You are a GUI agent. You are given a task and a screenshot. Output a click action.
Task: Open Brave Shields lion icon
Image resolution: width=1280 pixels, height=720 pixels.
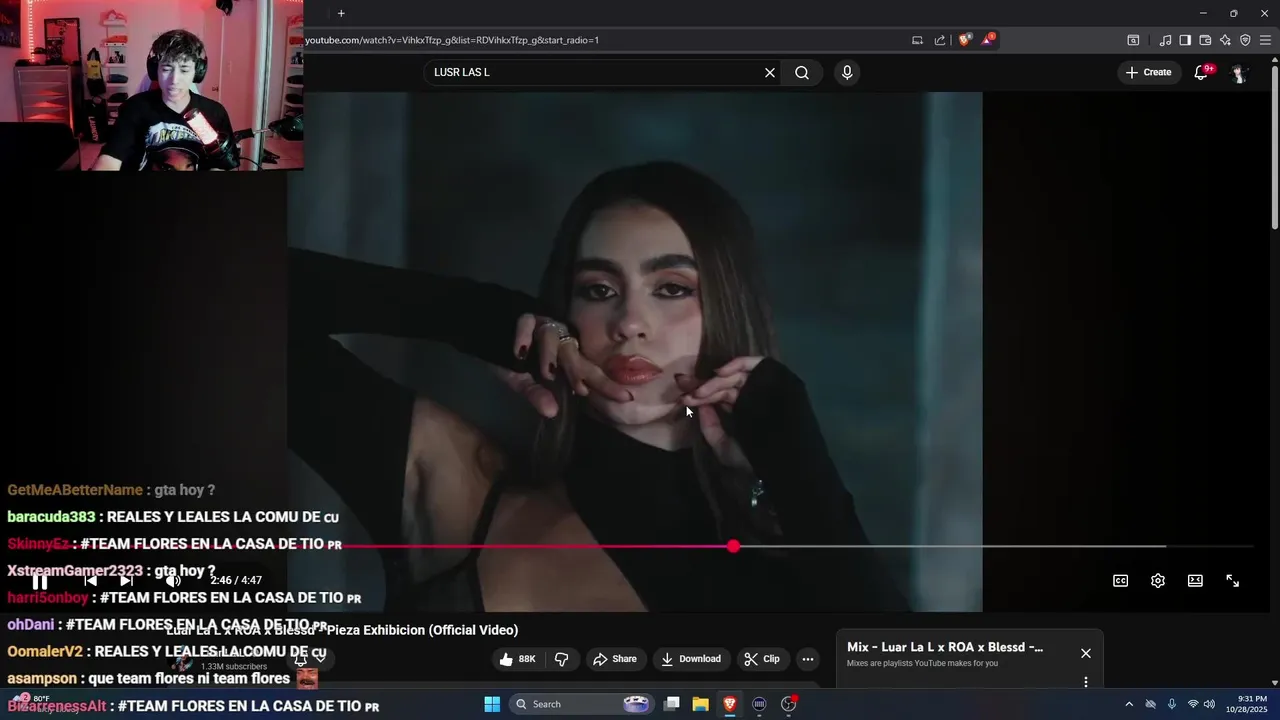(x=965, y=40)
